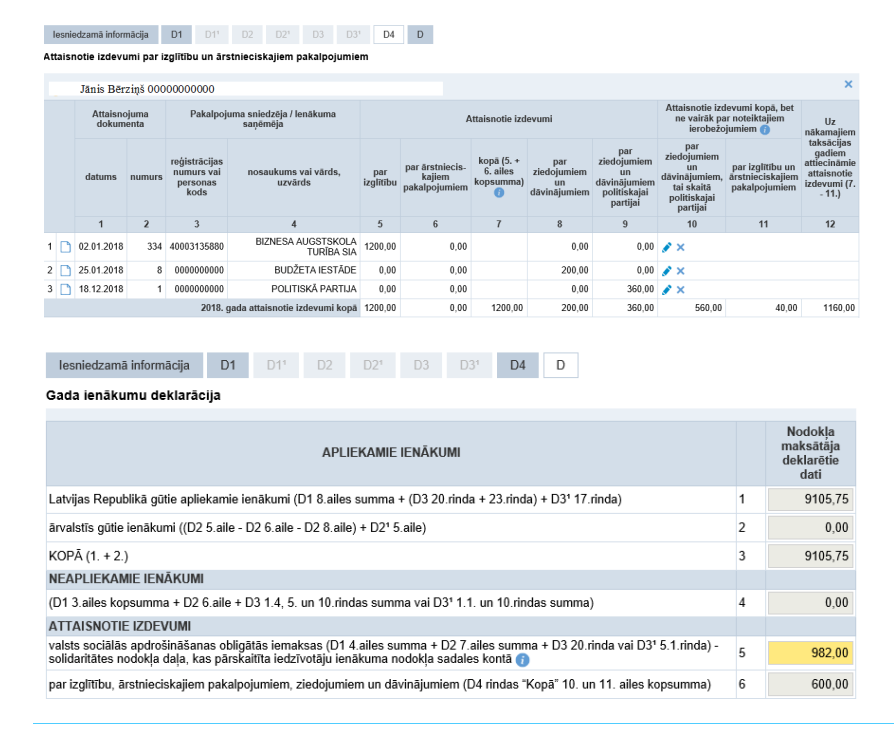Open lower Iesniedzamā informācija tab
This screenshot has height=732, width=894.
click(x=124, y=365)
